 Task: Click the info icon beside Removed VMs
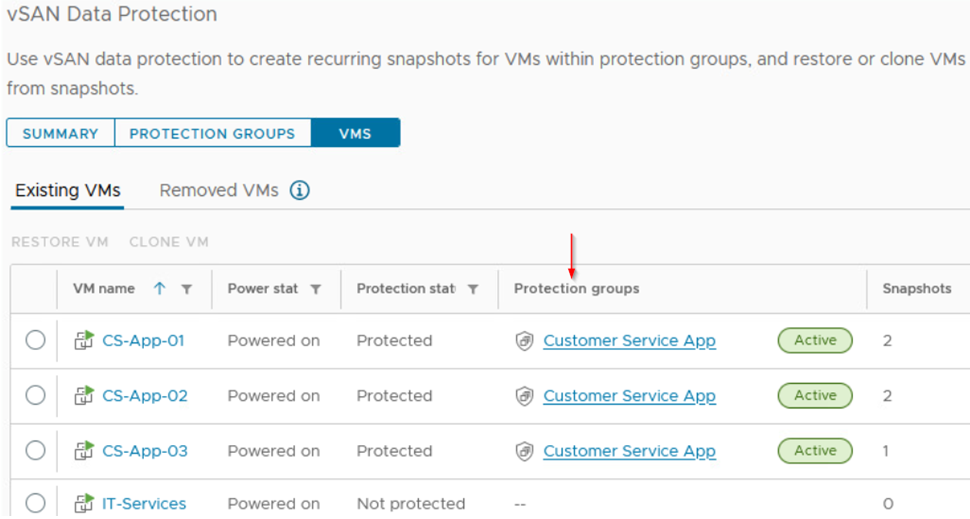tap(300, 191)
